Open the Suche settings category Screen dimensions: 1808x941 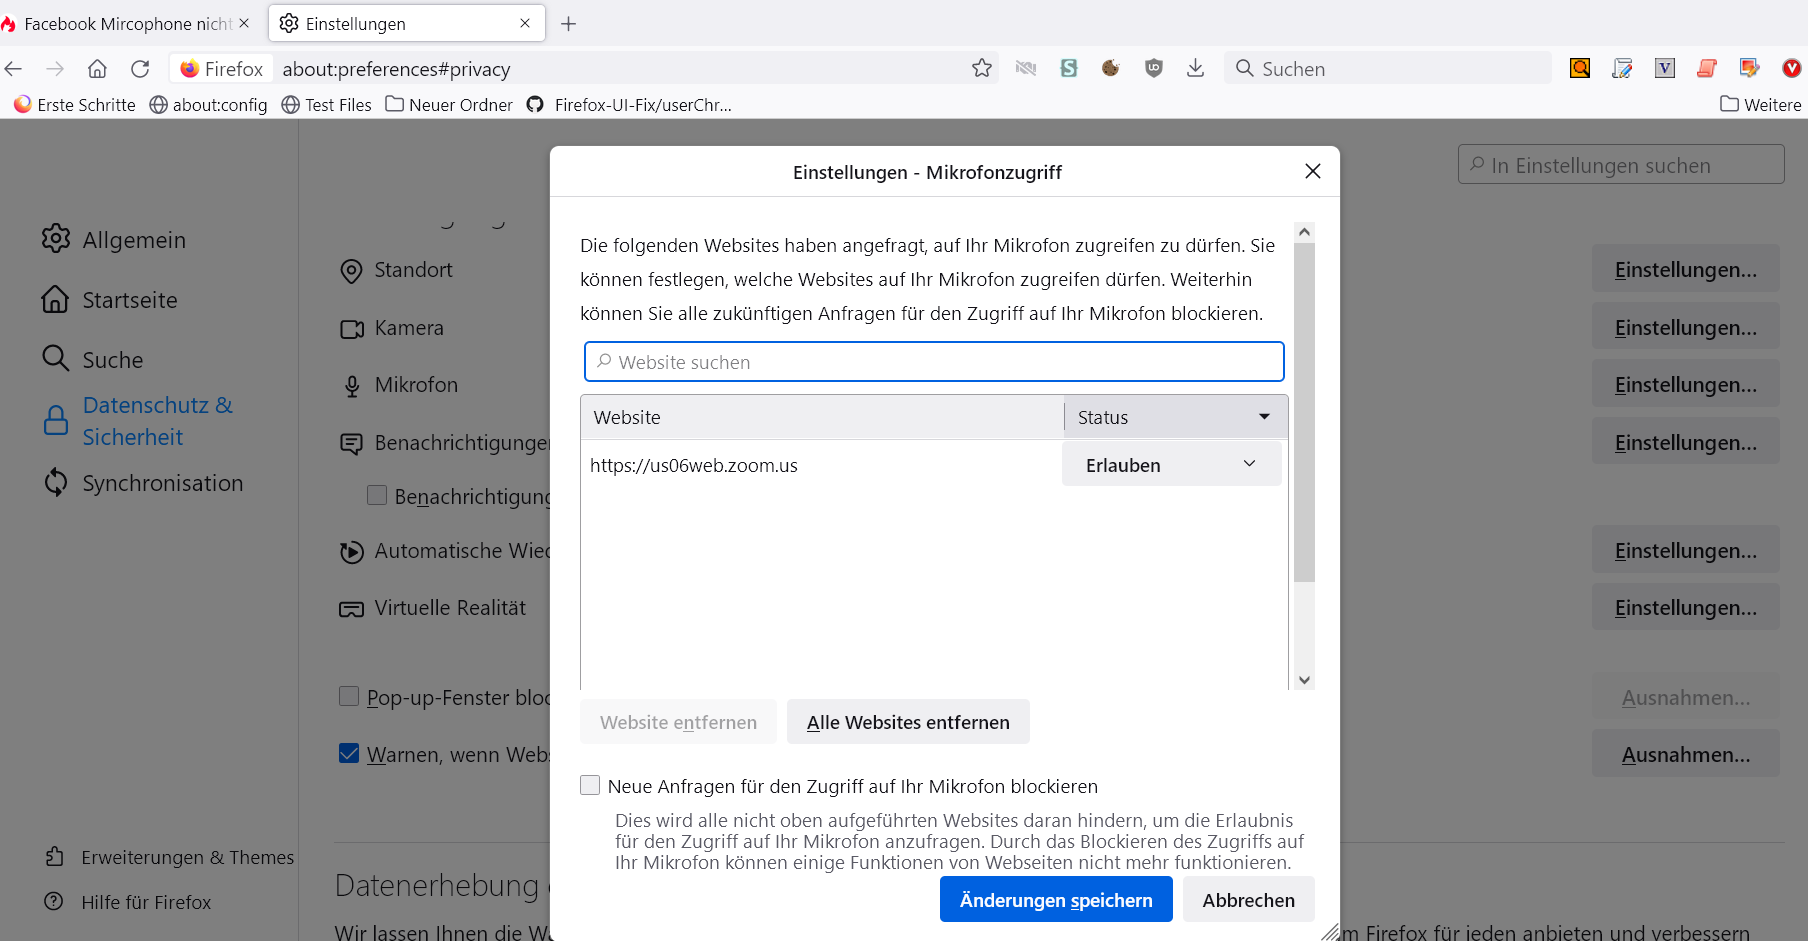coord(93,359)
